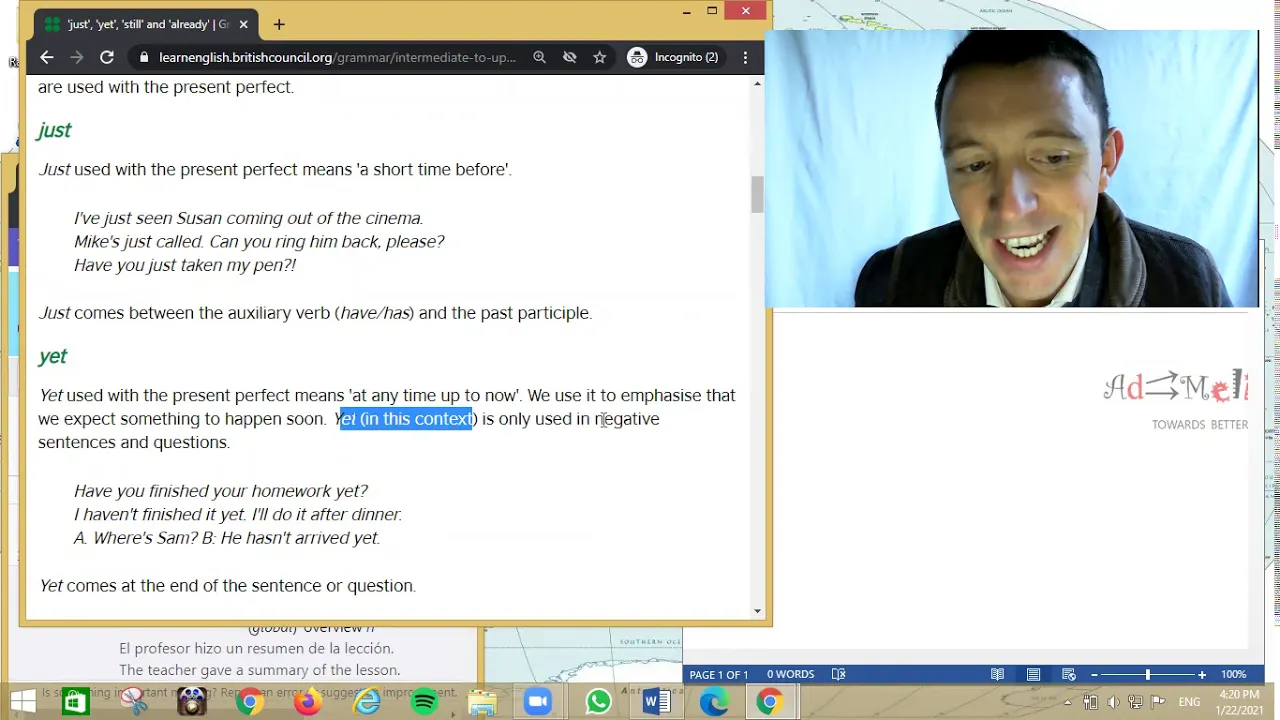This screenshot has width=1280, height=720.
Task: Launch Firefox from the taskbar
Action: tap(307, 702)
